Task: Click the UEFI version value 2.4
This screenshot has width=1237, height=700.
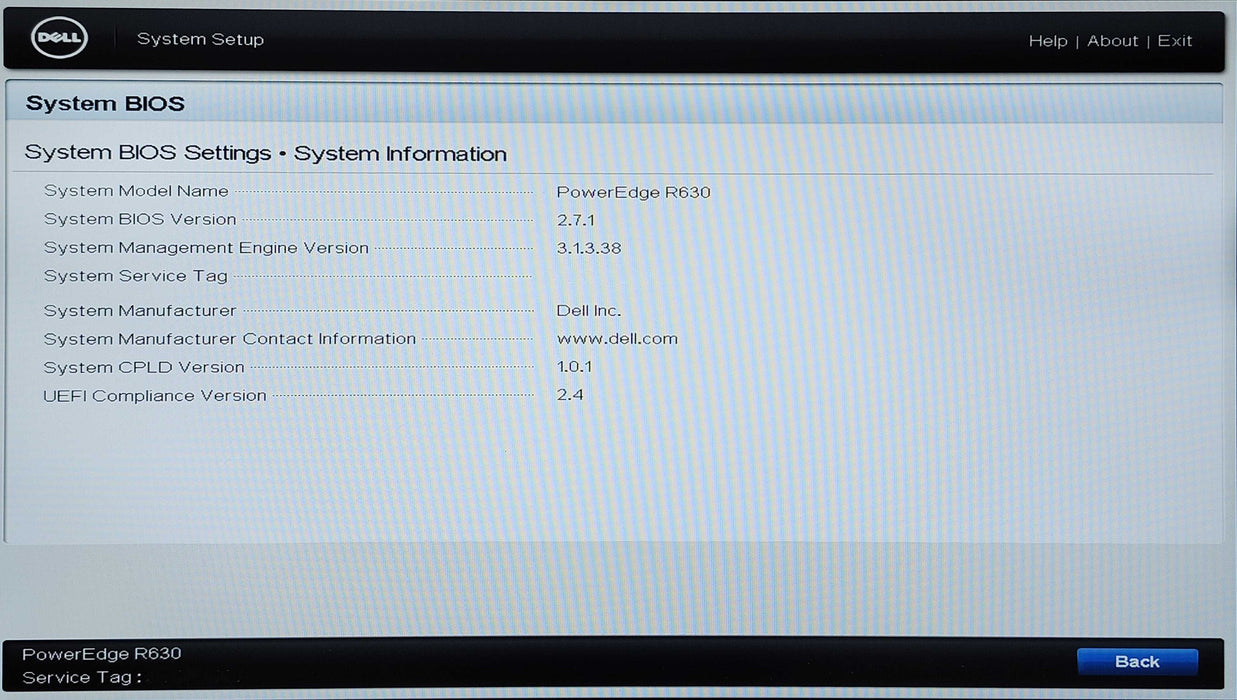Action: point(570,395)
